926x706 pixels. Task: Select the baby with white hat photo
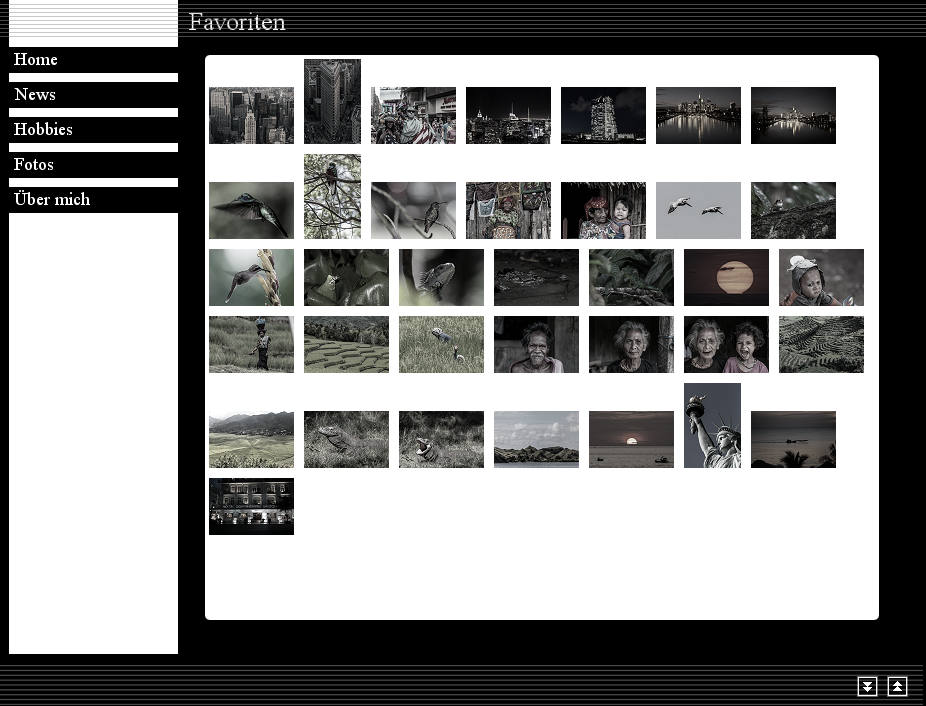(821, 277)
